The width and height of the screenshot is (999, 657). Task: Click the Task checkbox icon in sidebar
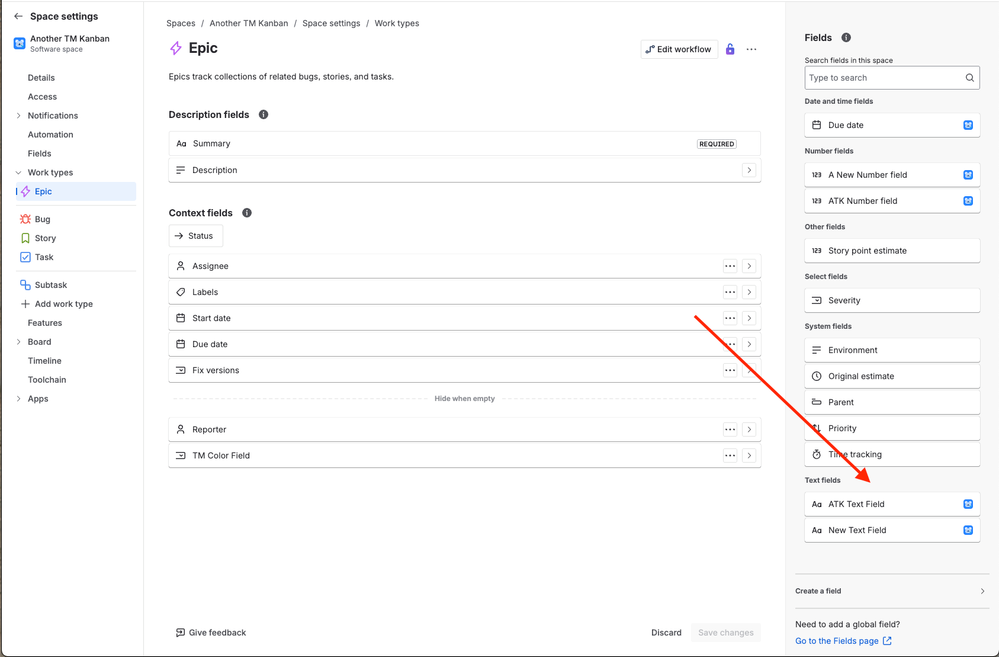pyautogui.click(x=25, y=257)
